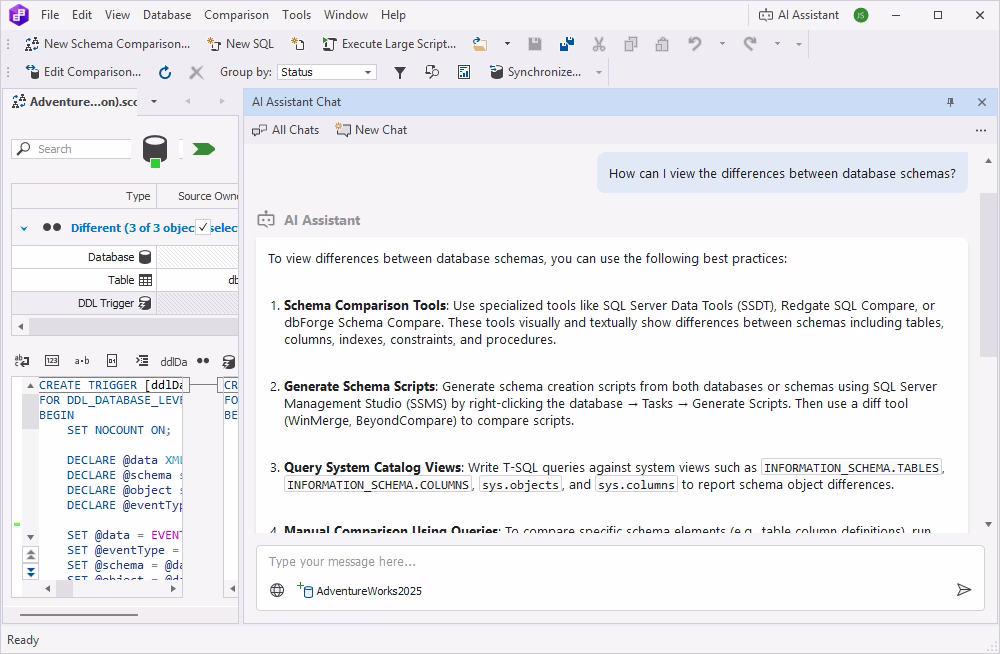Open the Database menu

click(166, 15)
